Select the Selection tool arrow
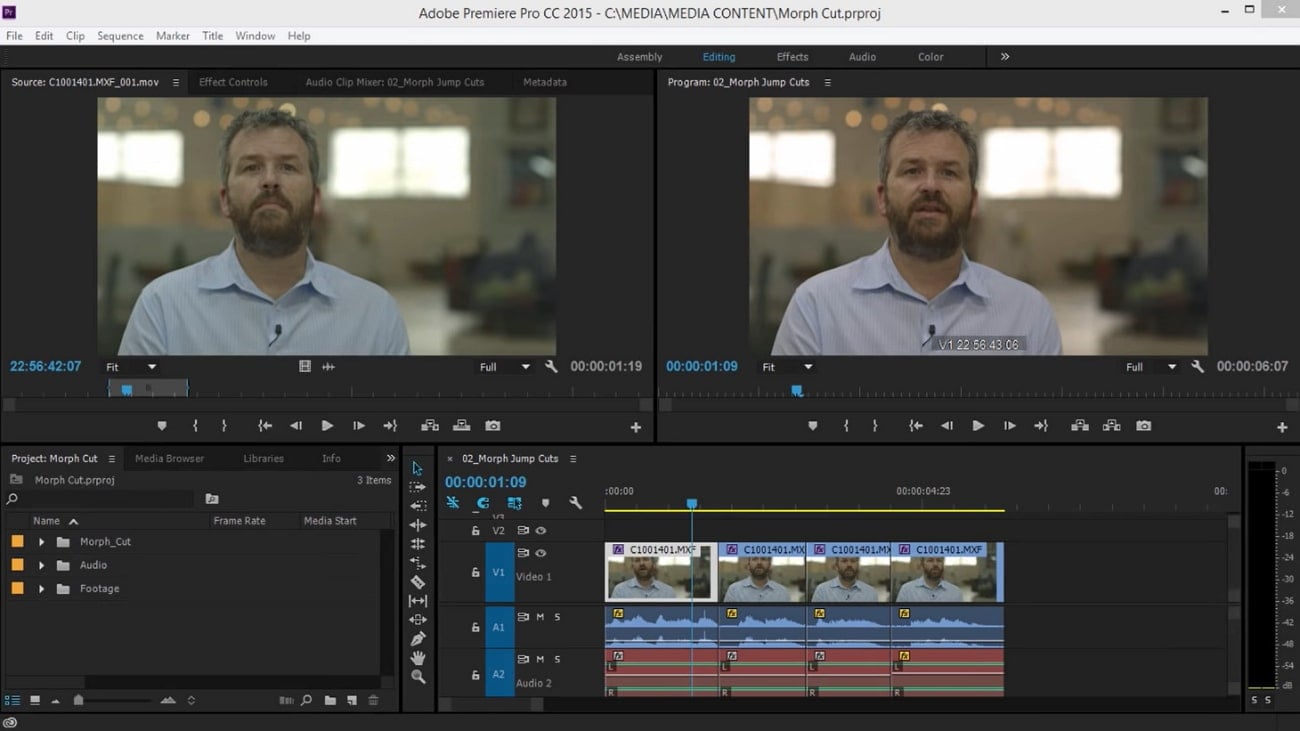The image size is (1300, 731). pos(418,468)
